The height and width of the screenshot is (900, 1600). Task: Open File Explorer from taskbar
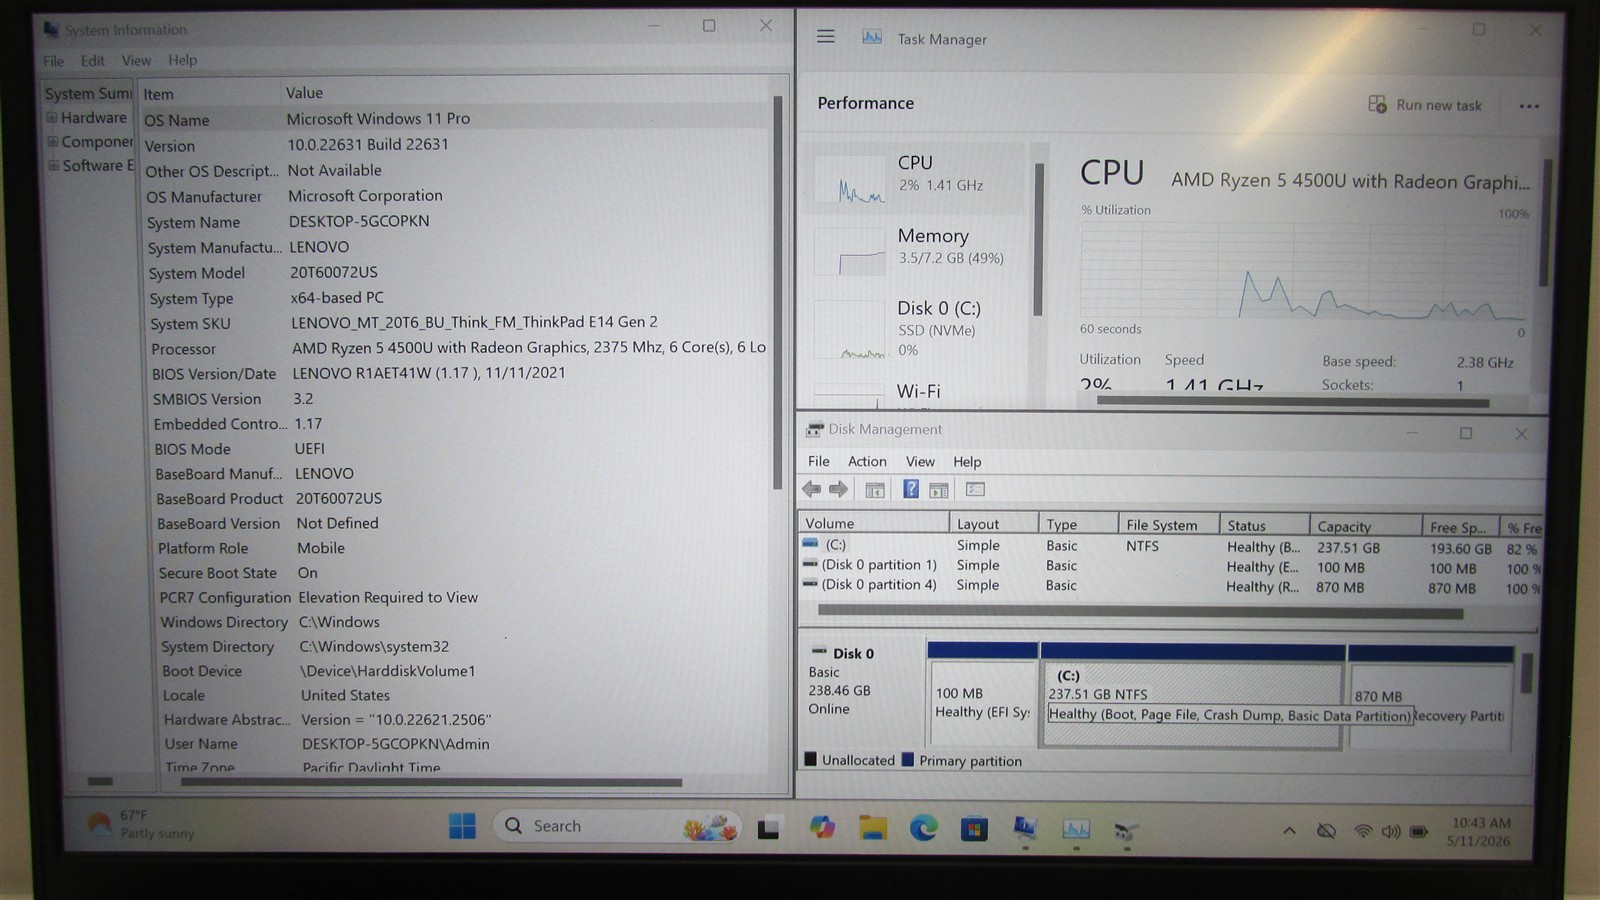873,828
